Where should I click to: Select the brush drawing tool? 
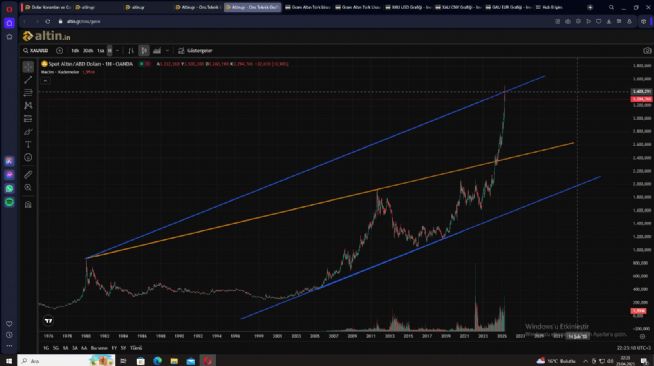point(28,132)
